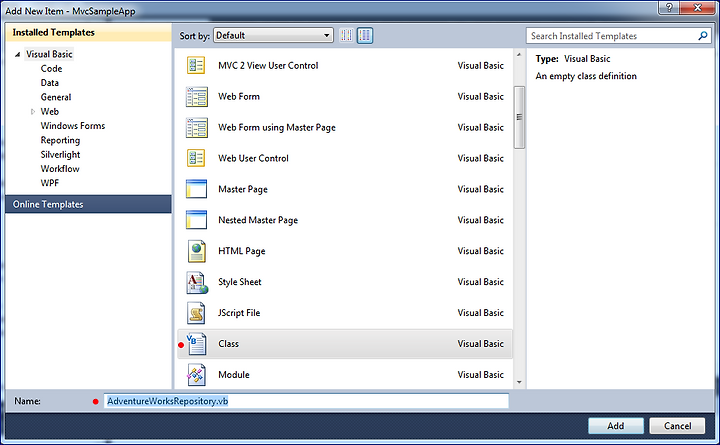Select the "Style Sheet" template name
Image resolution: width=720 pixels, height=445 pixels.
tap(240, 282)
